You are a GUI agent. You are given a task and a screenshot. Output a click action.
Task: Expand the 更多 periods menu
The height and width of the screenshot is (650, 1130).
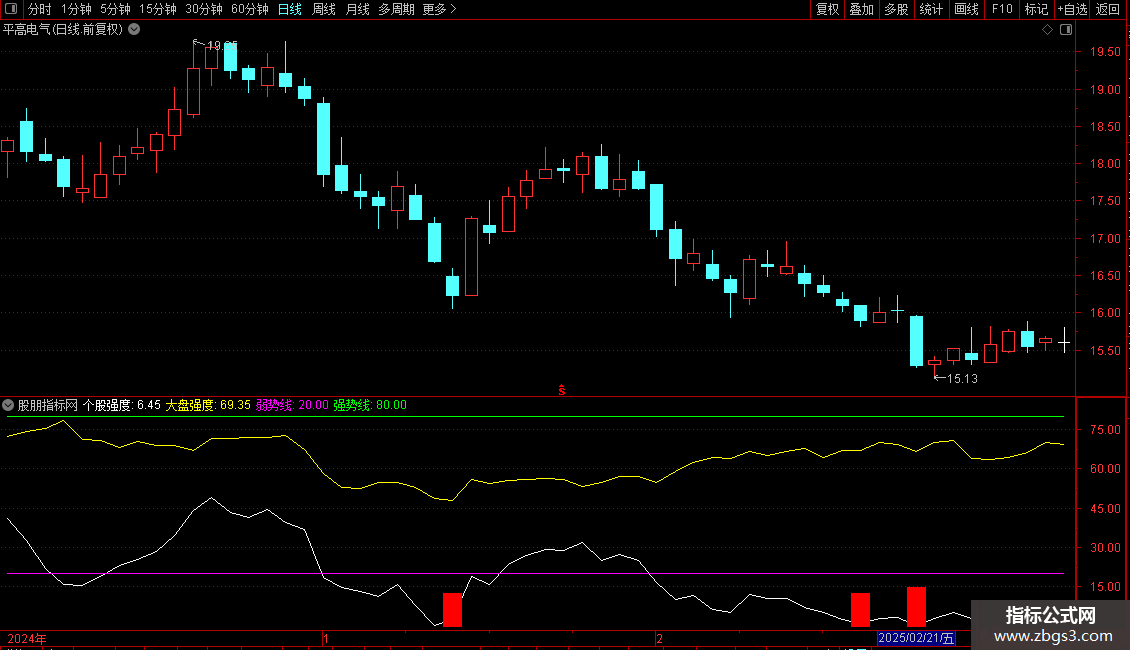[x=439, y=9]
